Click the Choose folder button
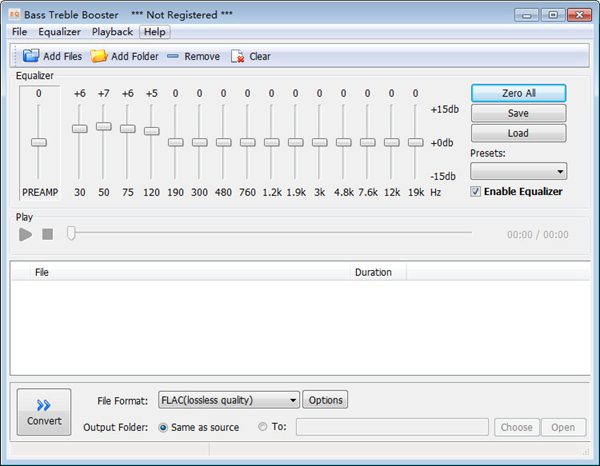This screenshot has width=600, height=466. (517, 427)
